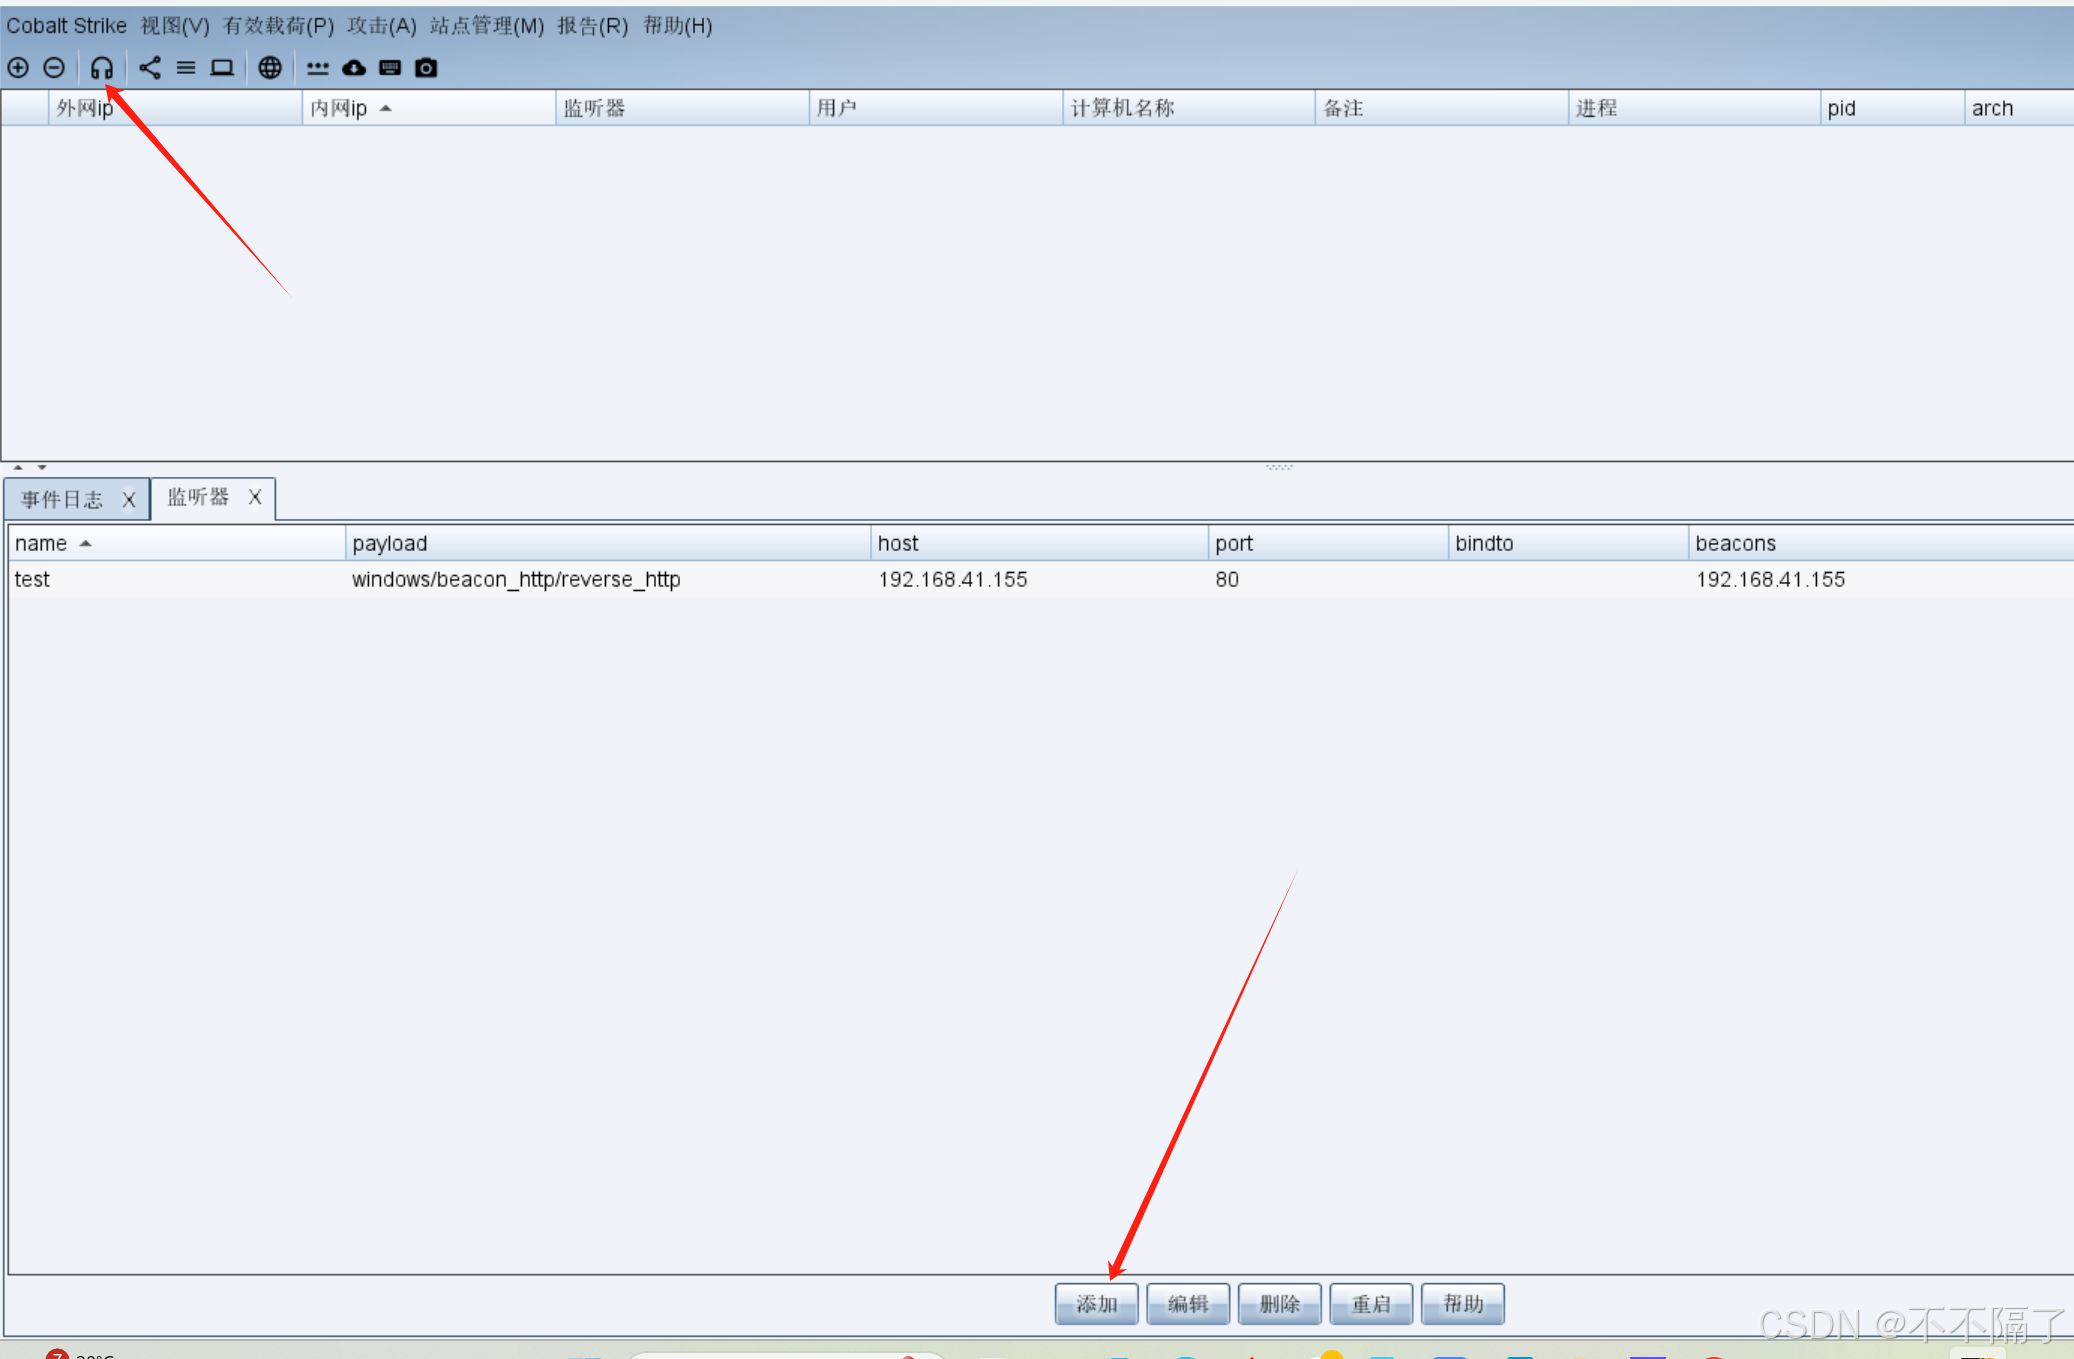Open the 攻击(A) menu
The height and width of the screenshot is (1359, 2074).
tap(381, 26)
